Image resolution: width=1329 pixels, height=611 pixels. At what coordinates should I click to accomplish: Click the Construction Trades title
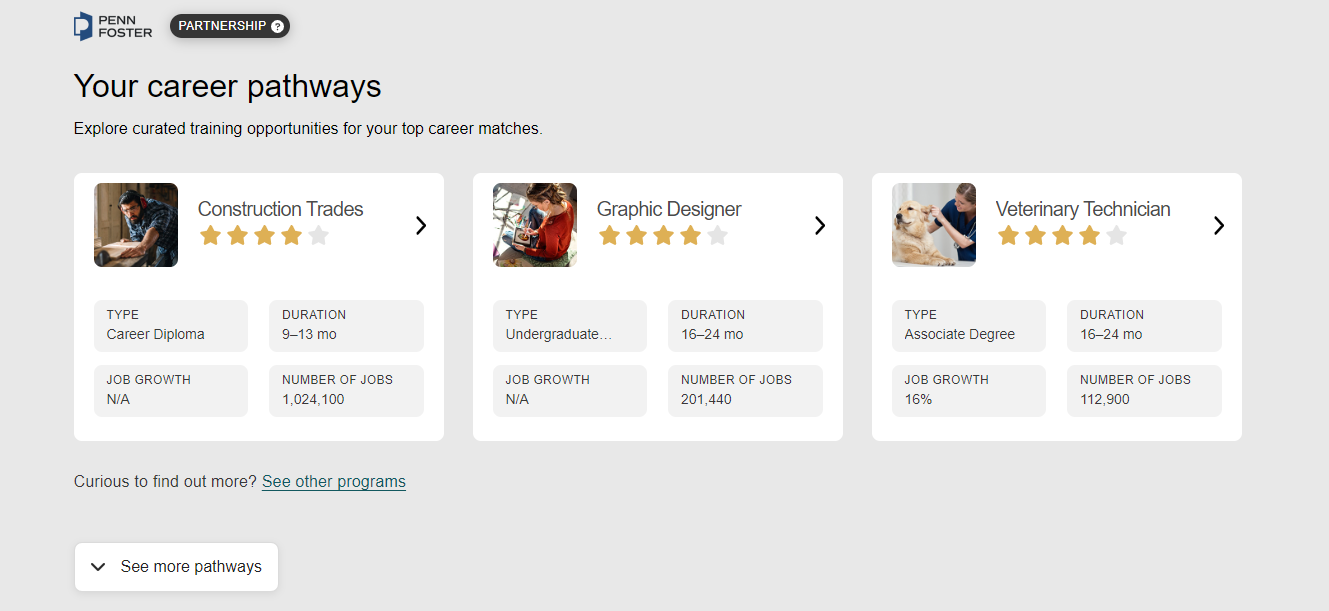coord(280,209)
